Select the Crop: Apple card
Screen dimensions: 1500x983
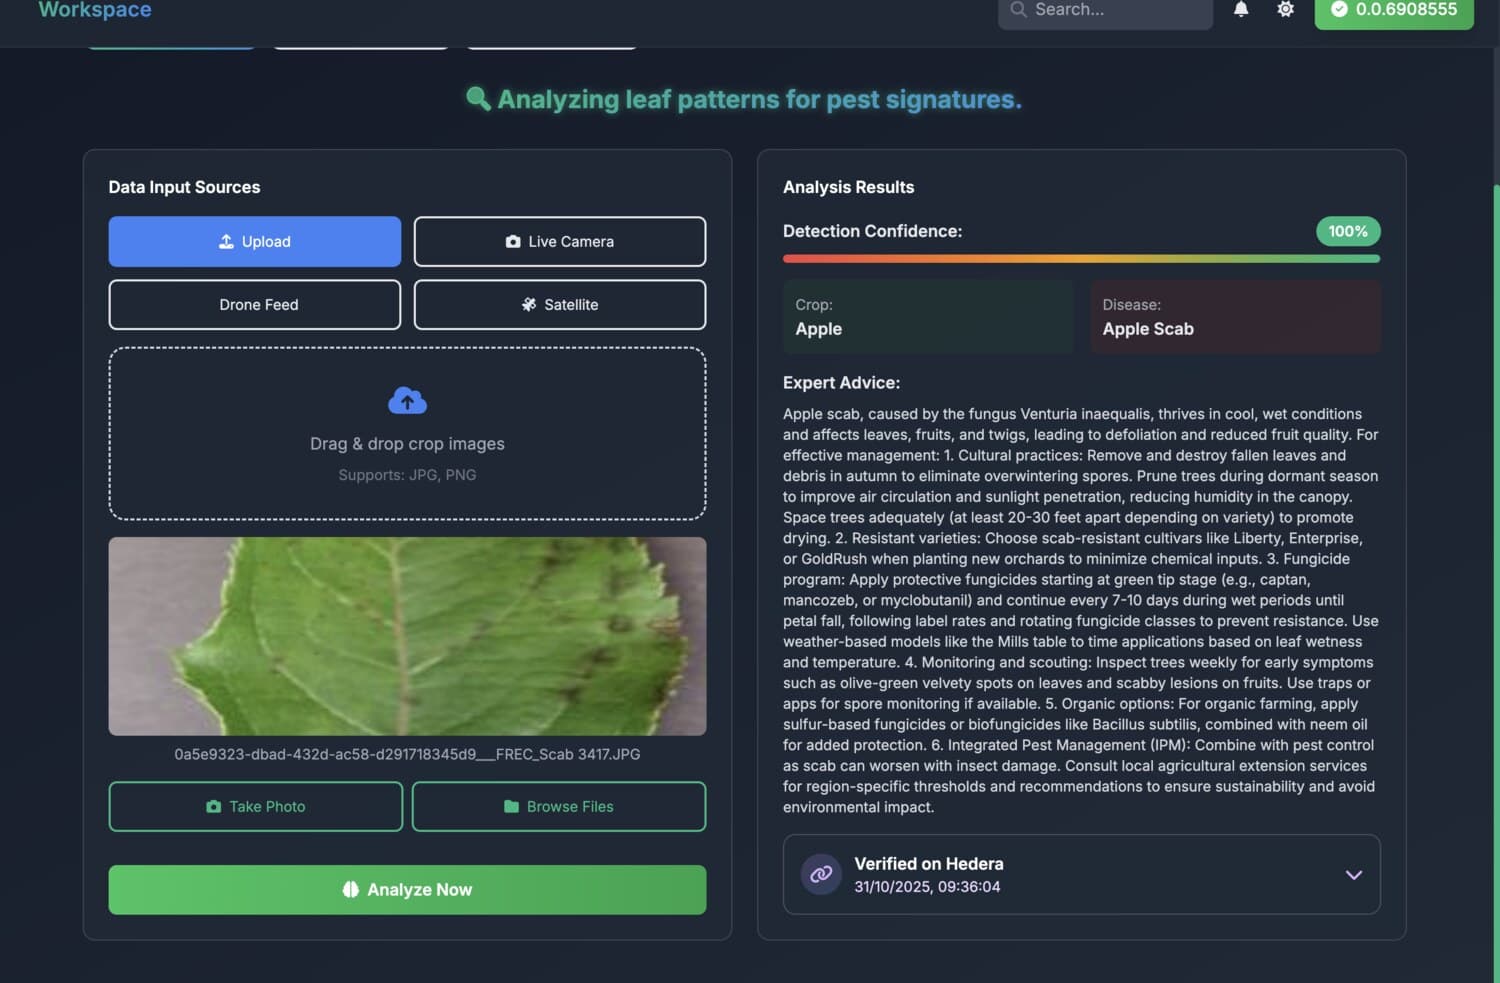pos(928,317)
